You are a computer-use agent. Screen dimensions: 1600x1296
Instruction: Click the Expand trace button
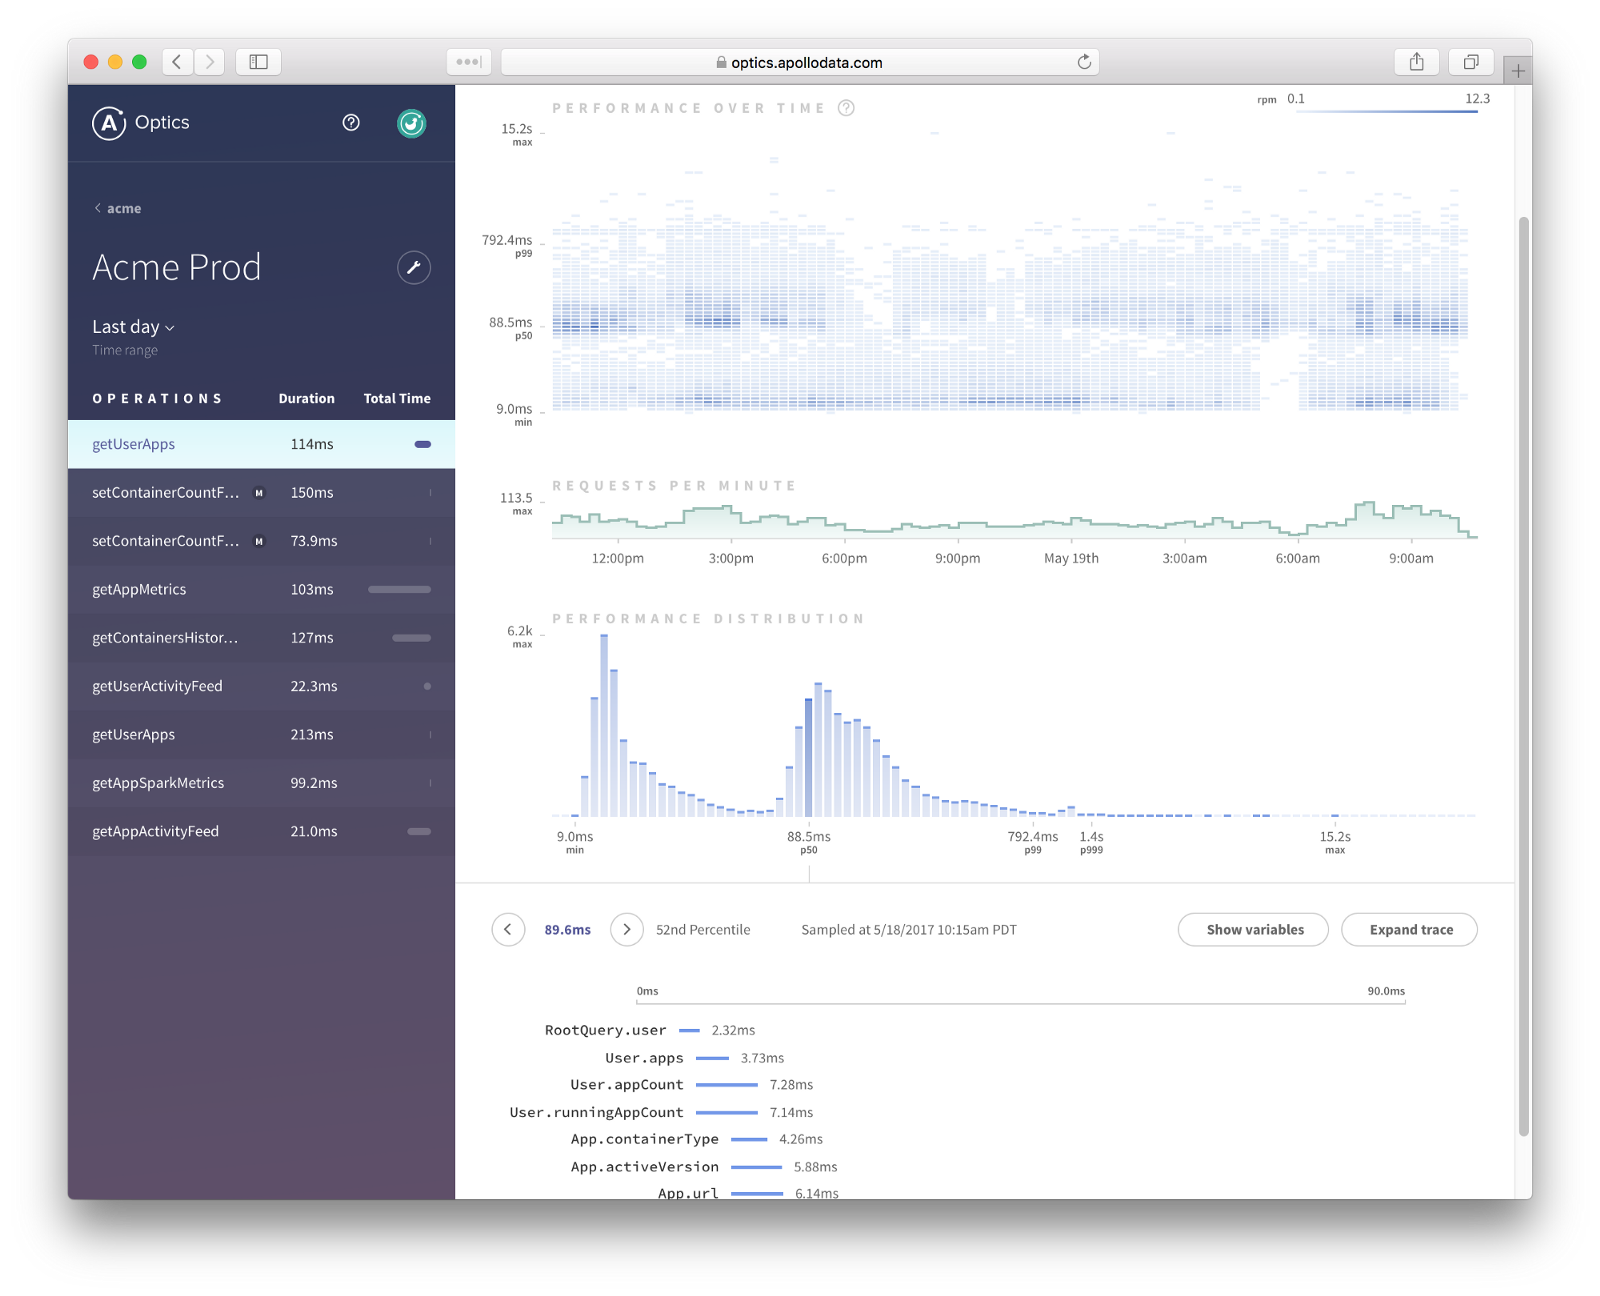(x=1410, y=930)
